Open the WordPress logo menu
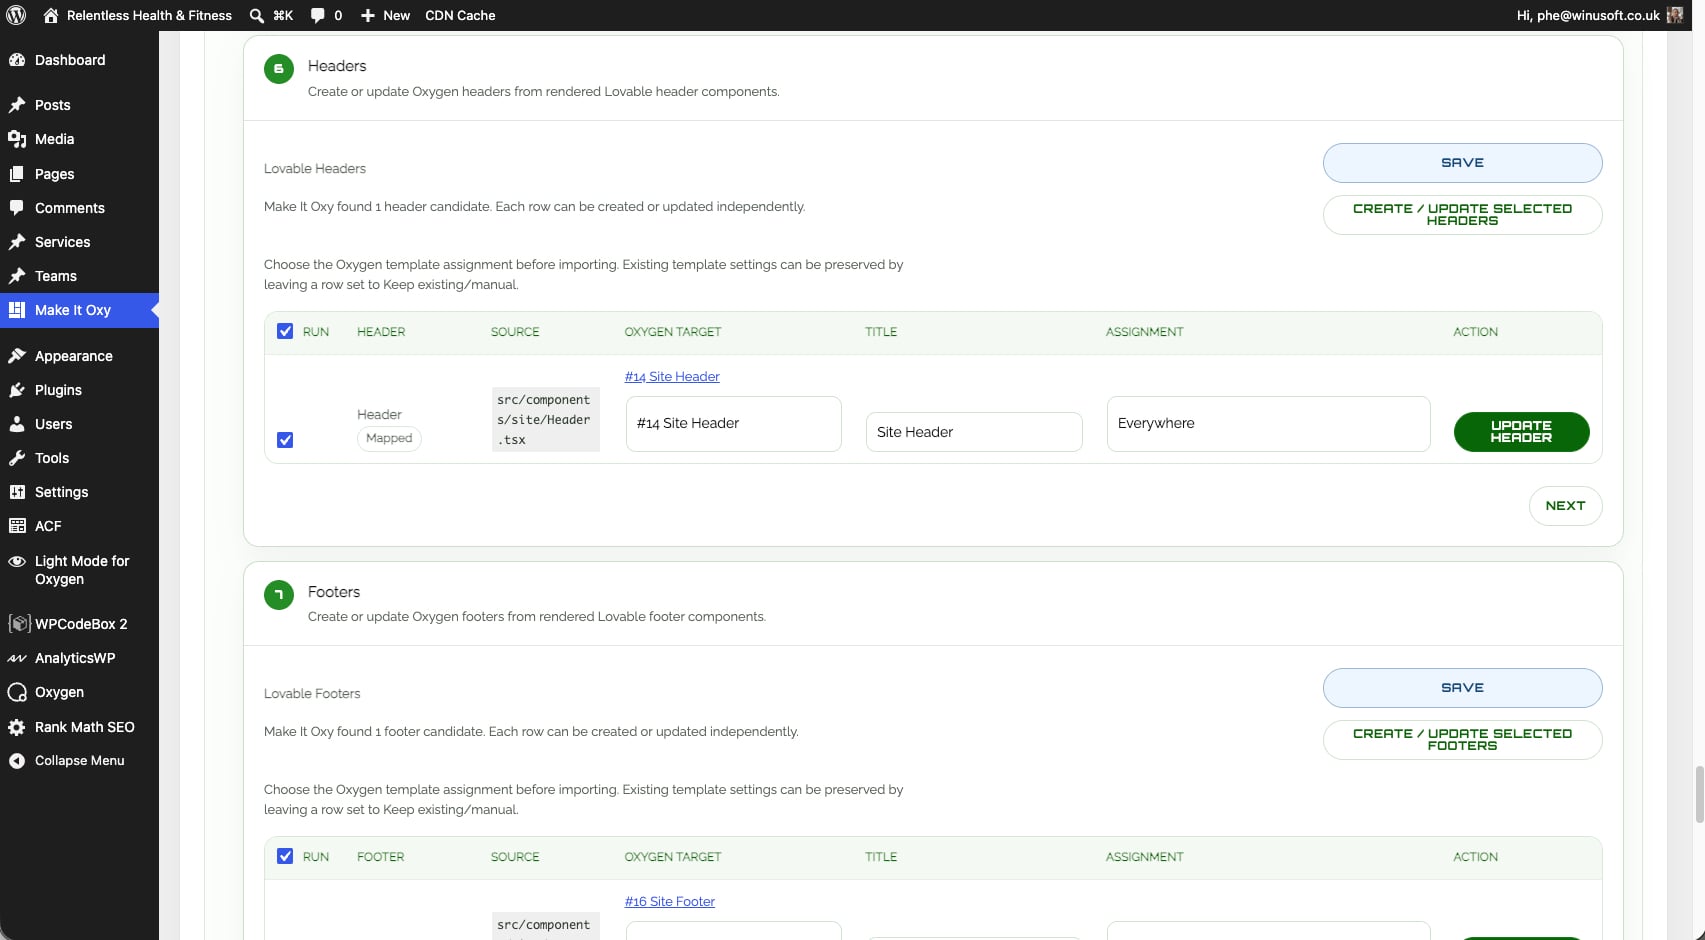1705x940 pixels. coord(16,15)
